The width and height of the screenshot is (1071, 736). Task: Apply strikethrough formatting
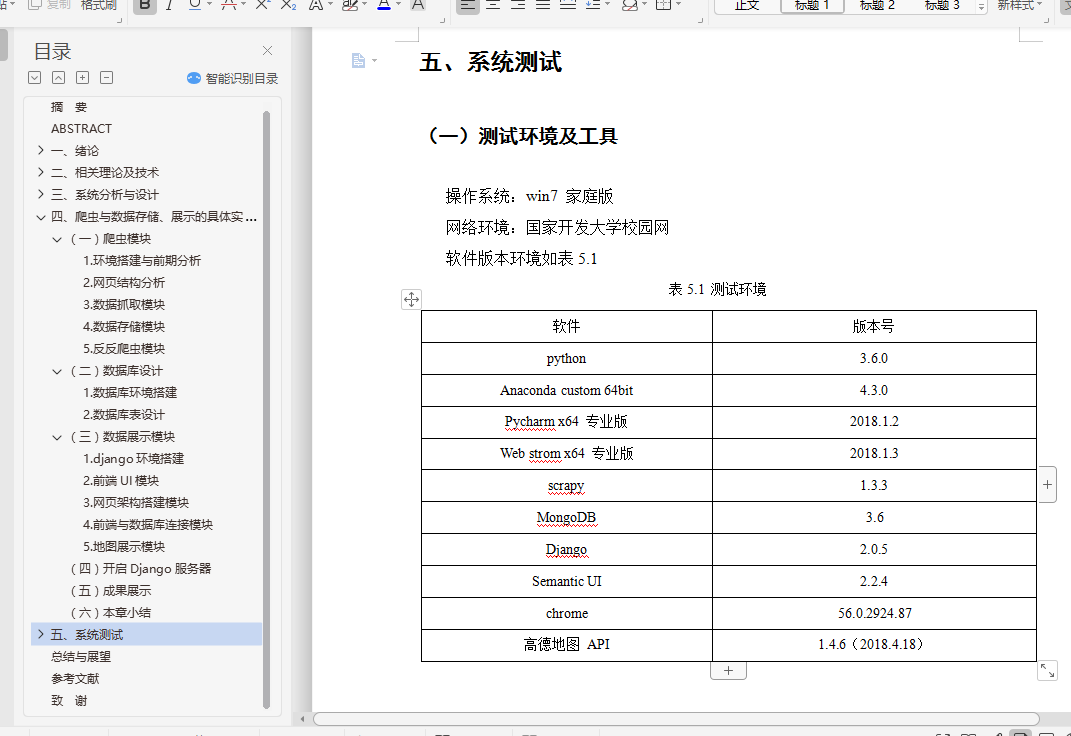(x=229, y=5)
